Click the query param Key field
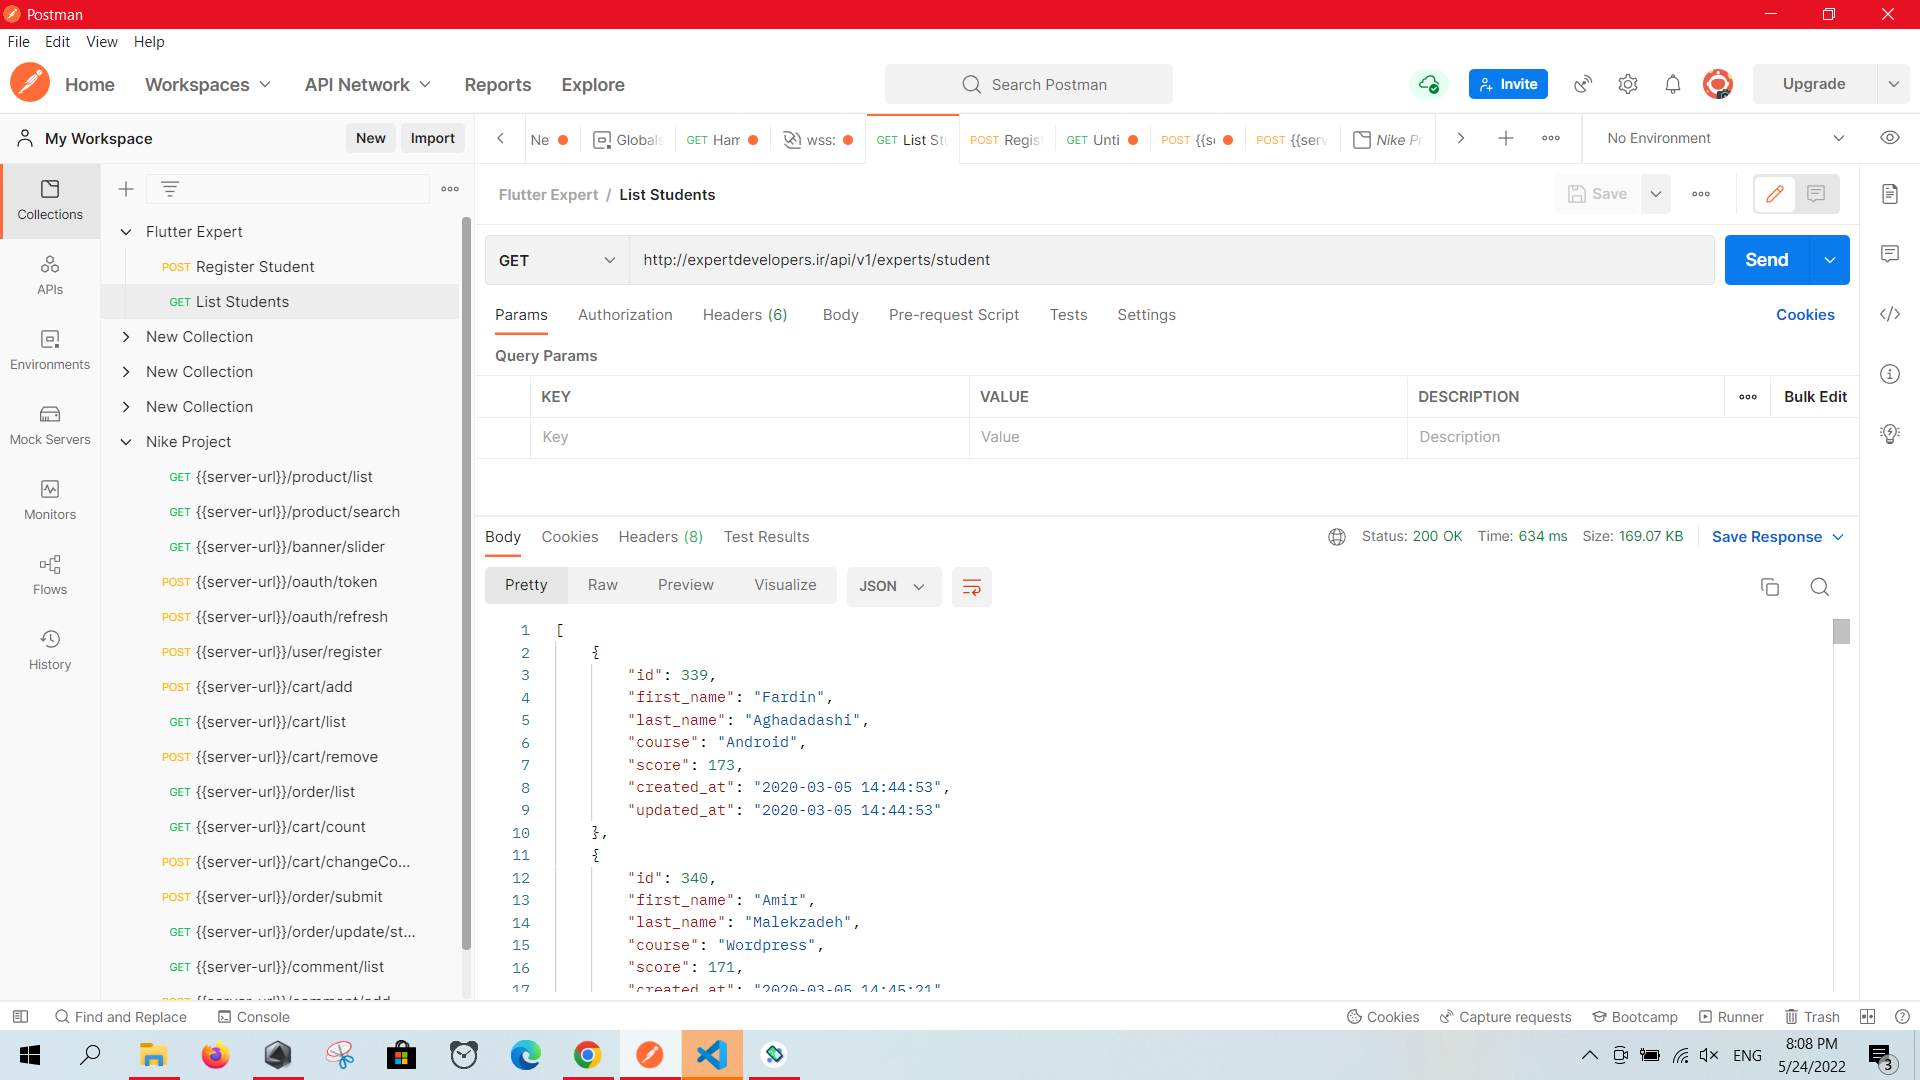The width and height of the screenshot is (1920, 1080). pos(750,437)
